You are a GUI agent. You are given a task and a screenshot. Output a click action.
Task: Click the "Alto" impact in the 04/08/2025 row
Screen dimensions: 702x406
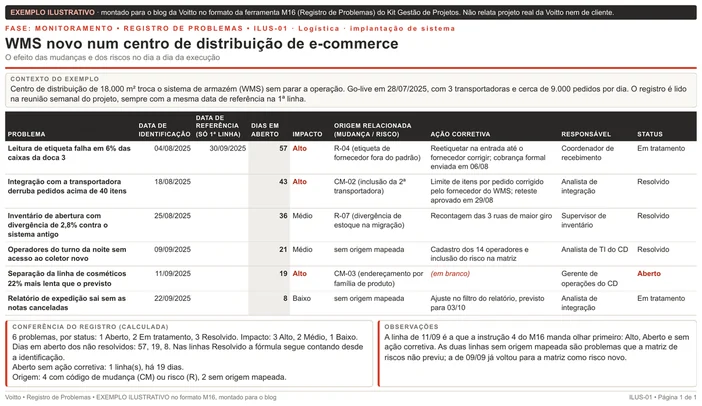pos(300,148)
